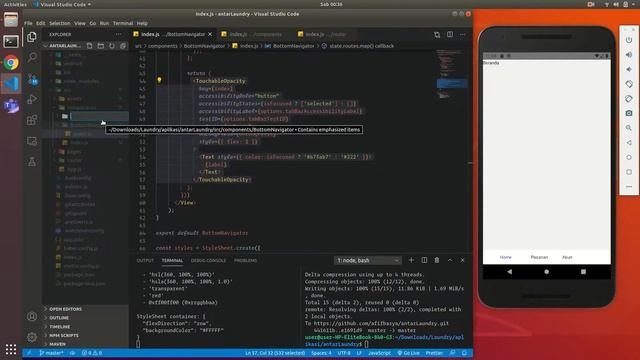The image size is (640, 360).
Task: Open the Remote Explorer view
Action: [32, 141]
